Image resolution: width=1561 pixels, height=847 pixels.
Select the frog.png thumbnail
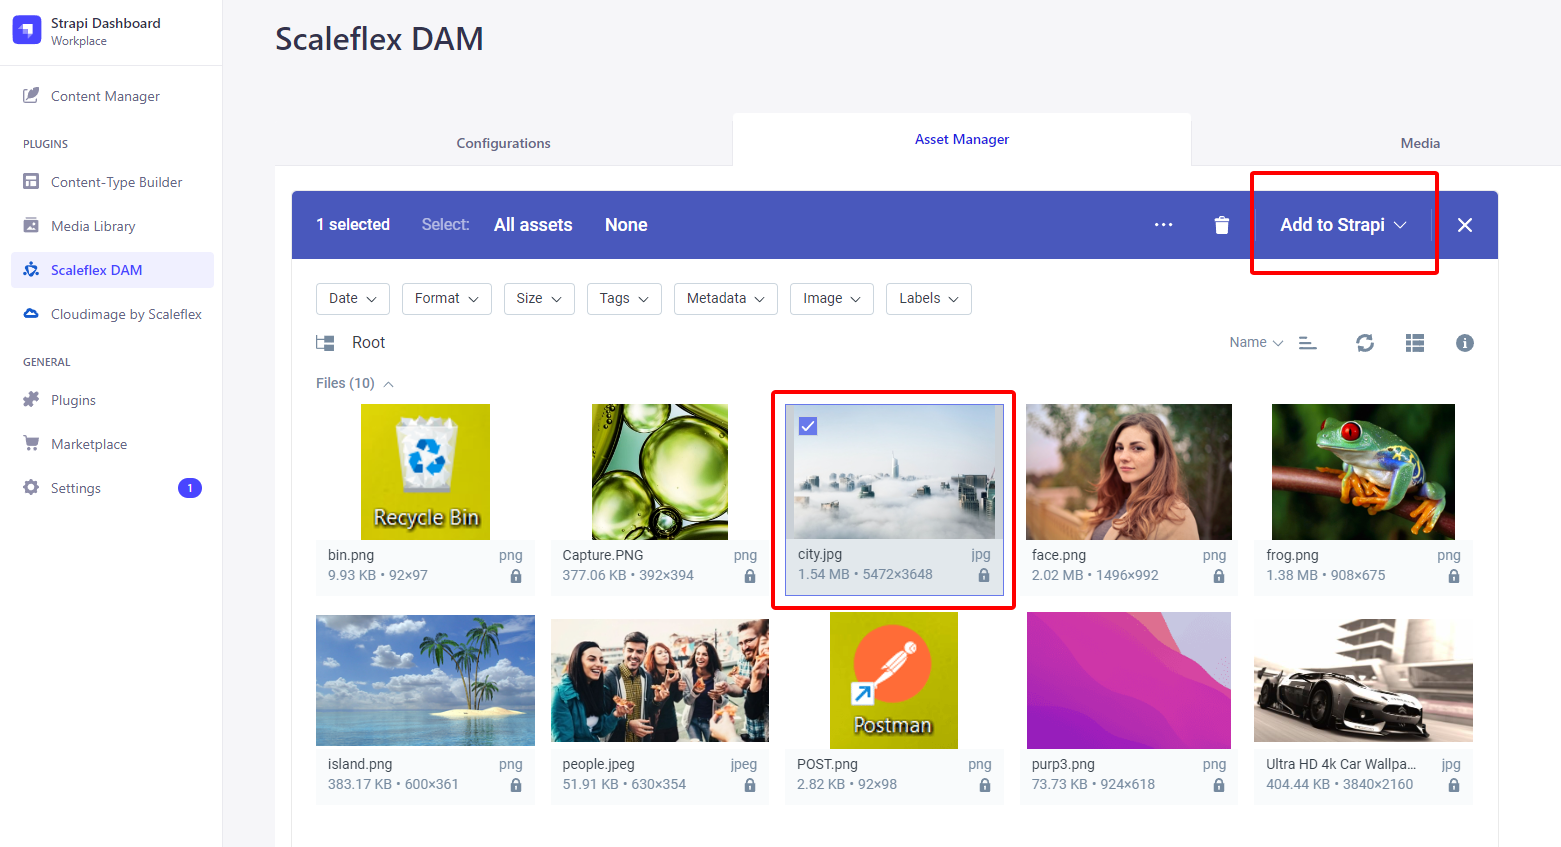tap(1363, 472)
